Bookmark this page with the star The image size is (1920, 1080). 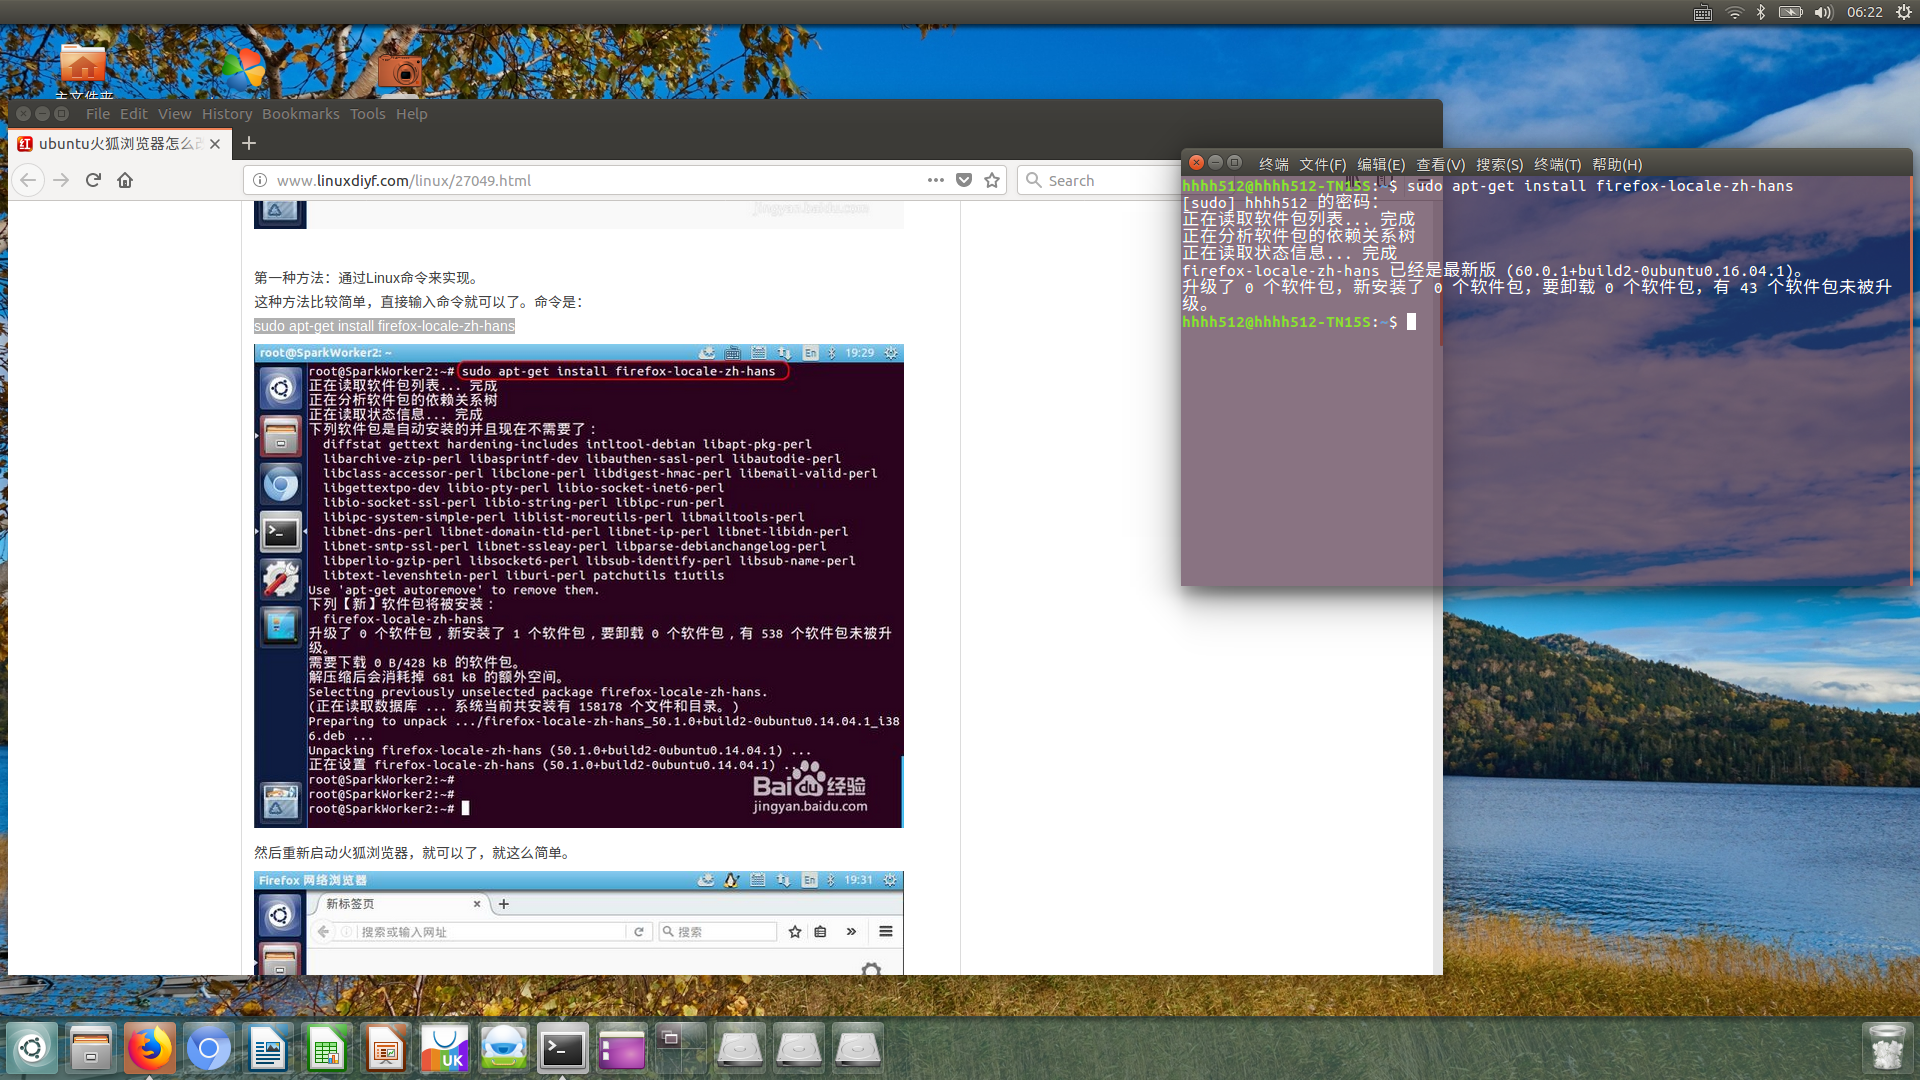pyautogui.click(x=992, y=180)
